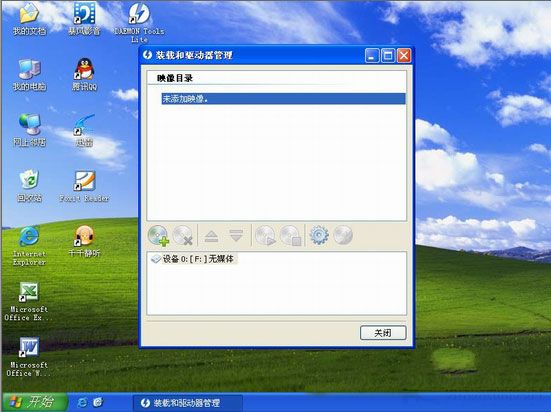Select device 0 [F:] 无媒体 entry
The height and width of the screenshot is (412, 551).
click(193, 259)
